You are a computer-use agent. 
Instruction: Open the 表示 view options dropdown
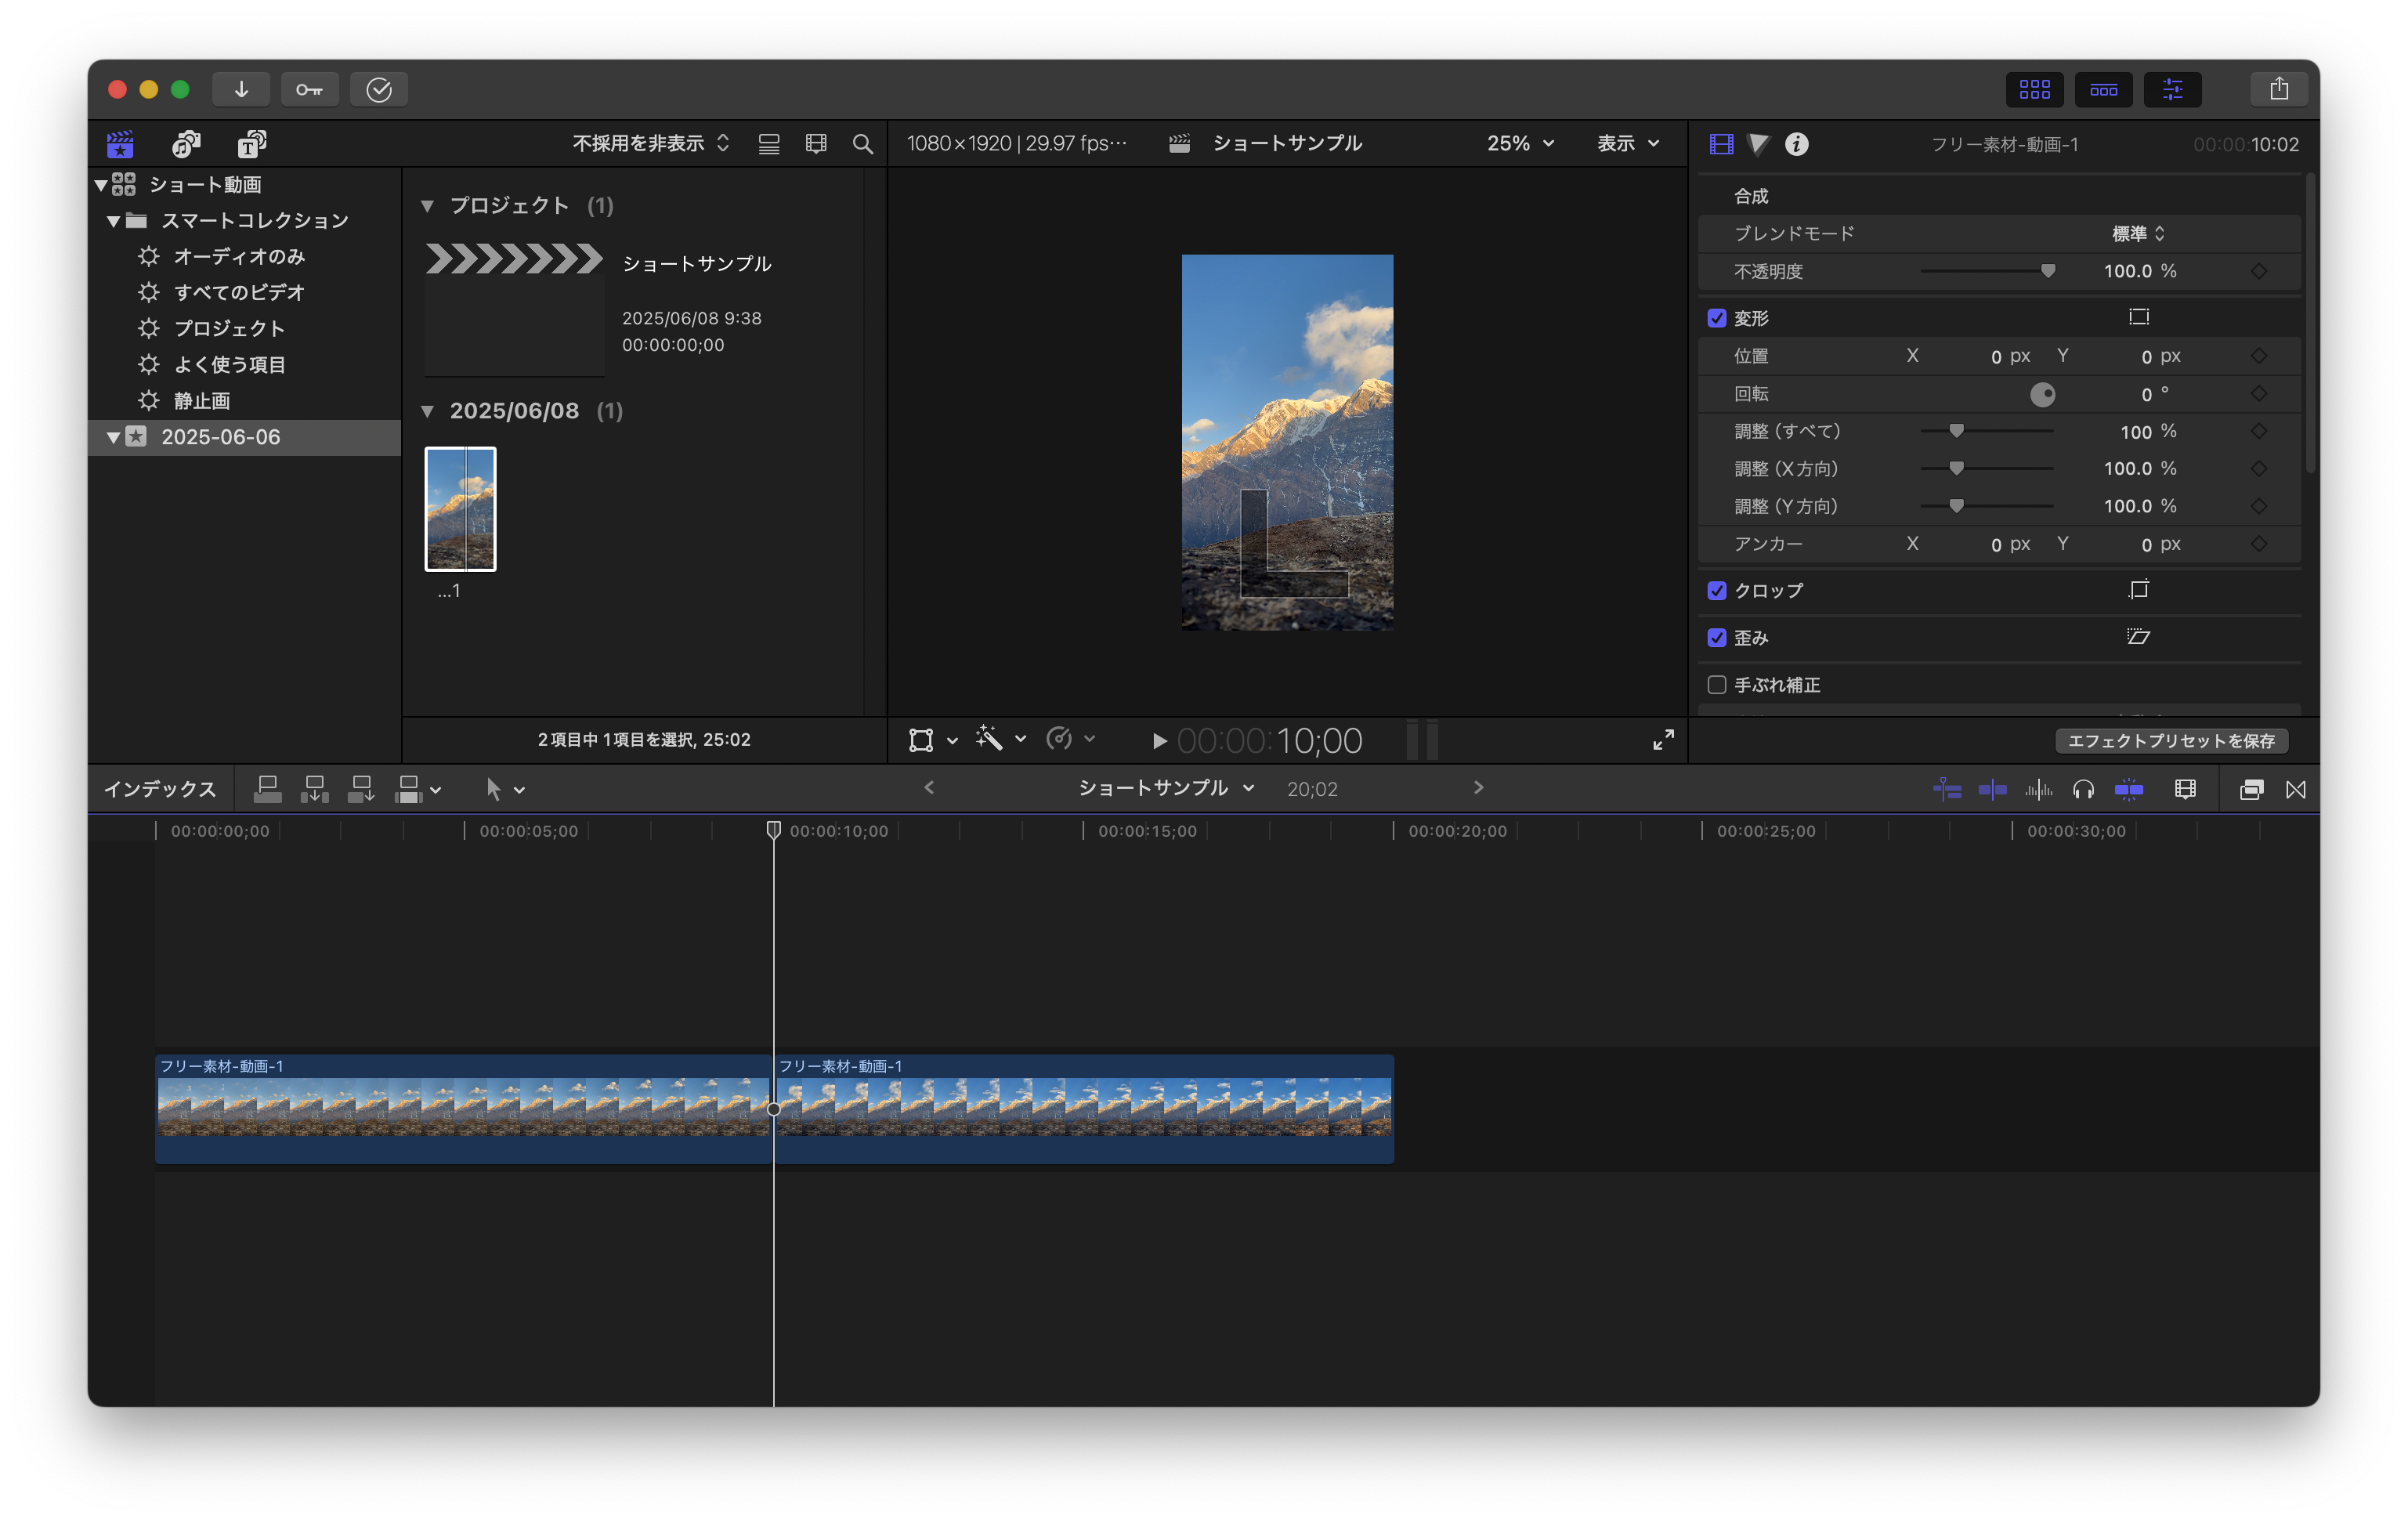[x=1627, y=144]
